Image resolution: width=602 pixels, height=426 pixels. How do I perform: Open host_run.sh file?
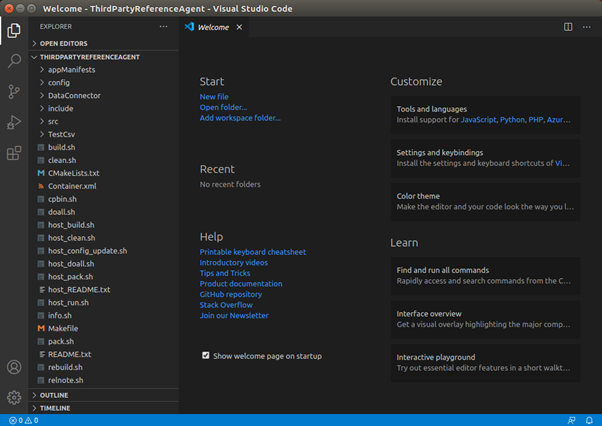(104, 302)
